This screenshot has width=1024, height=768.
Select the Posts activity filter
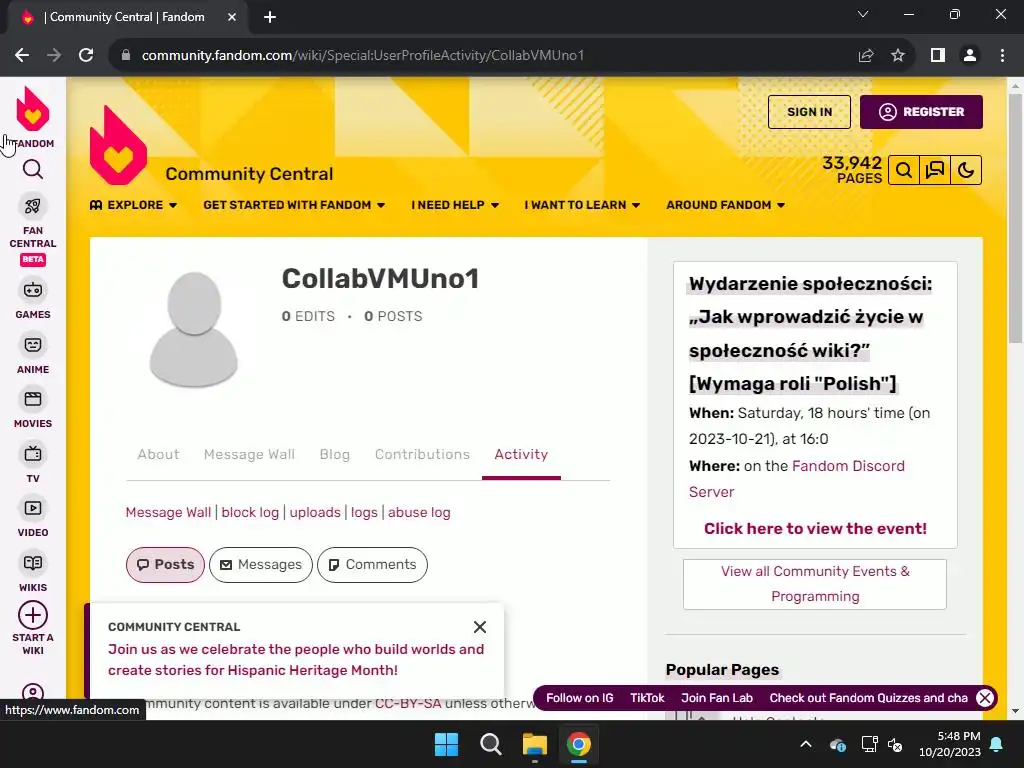pos(165,565)
